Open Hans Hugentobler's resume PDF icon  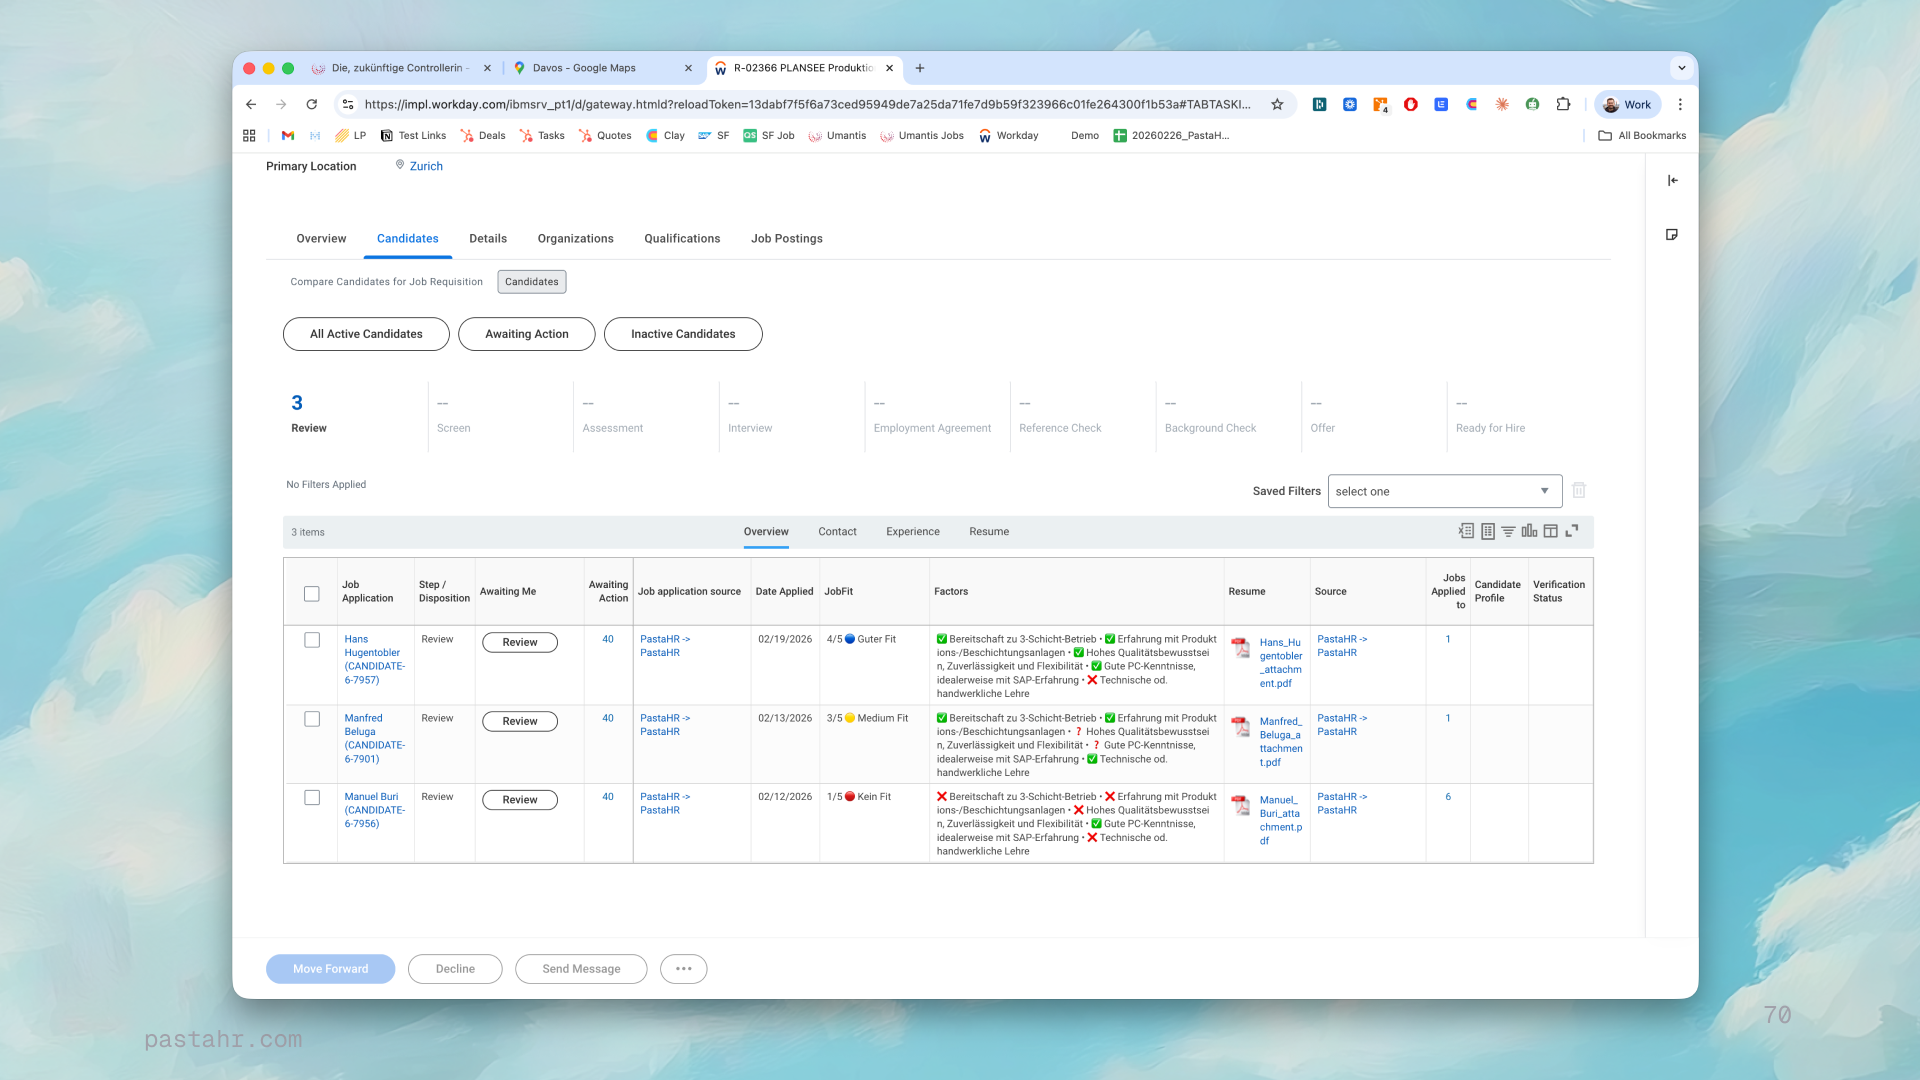(x=1241, y=648)
